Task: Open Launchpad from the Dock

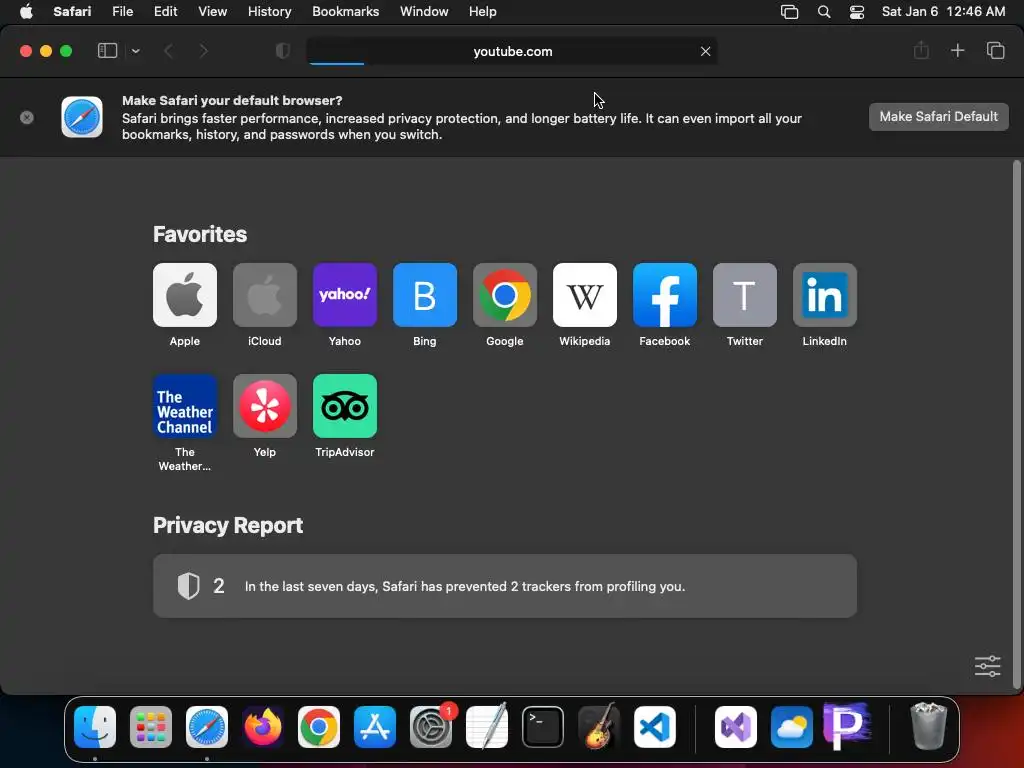Action: point(151,727)
